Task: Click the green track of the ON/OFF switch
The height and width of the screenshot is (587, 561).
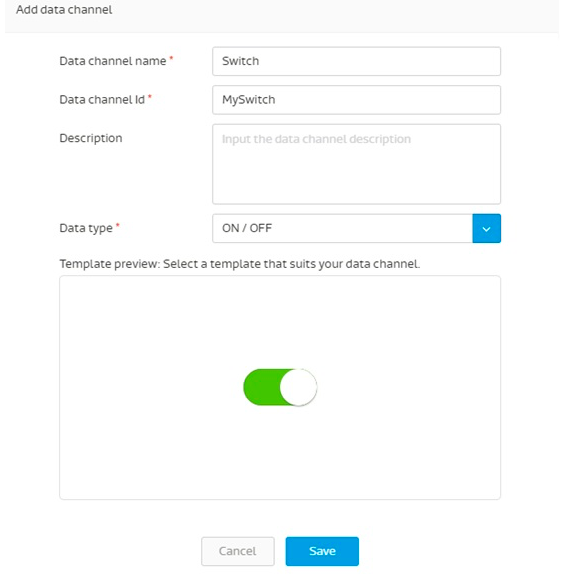Action: pyautogui.click(x=262, y=387)
